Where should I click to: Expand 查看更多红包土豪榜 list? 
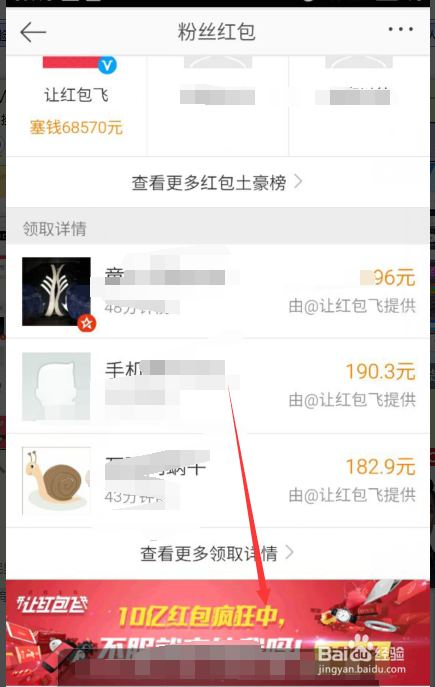tap(218, 182)
